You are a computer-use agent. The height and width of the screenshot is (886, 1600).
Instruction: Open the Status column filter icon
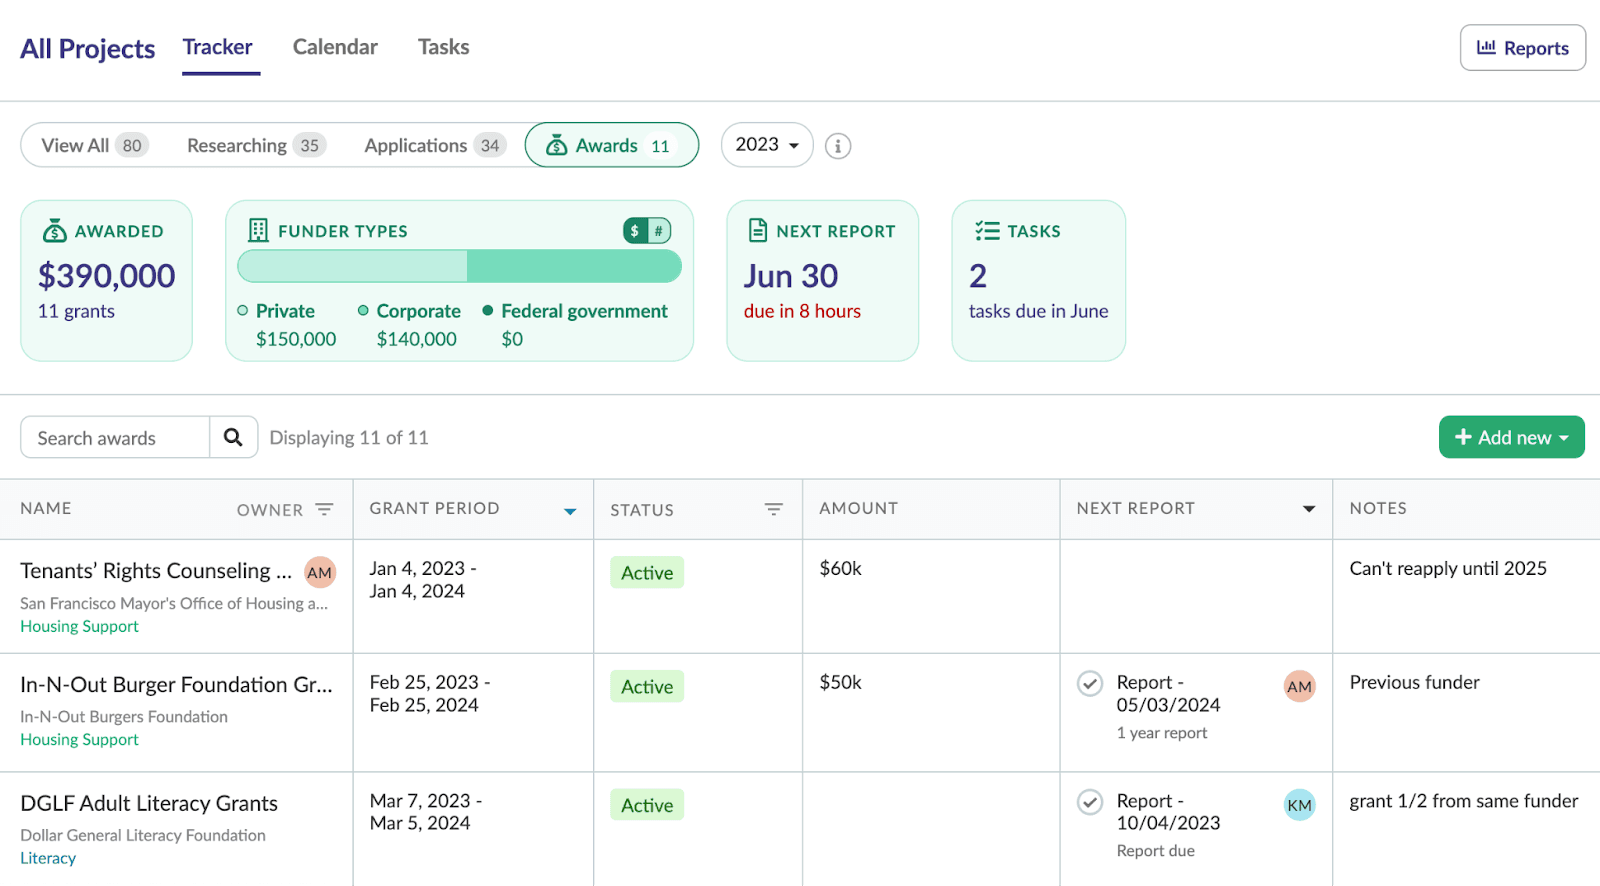(x=773, y=509)
